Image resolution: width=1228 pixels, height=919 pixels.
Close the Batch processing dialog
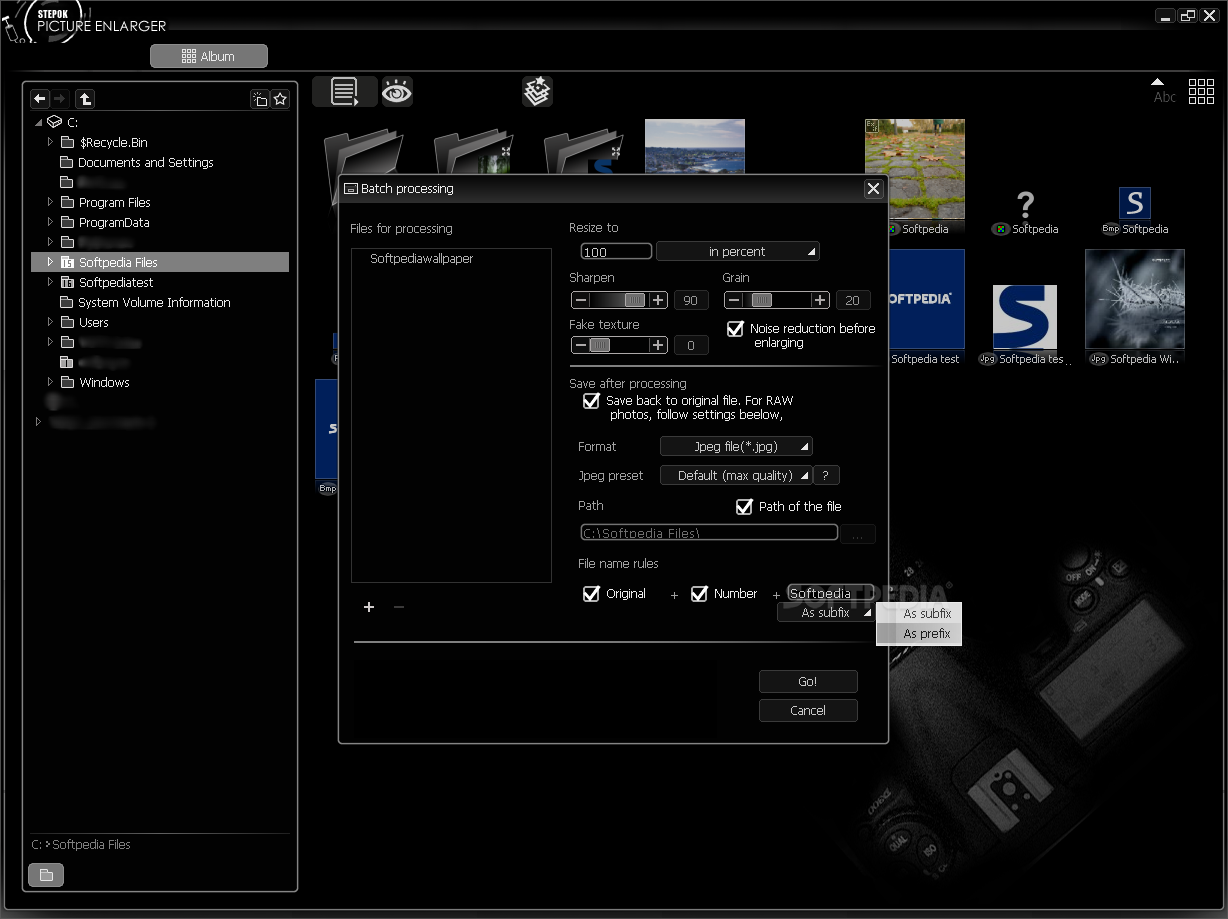coord(873,188)
